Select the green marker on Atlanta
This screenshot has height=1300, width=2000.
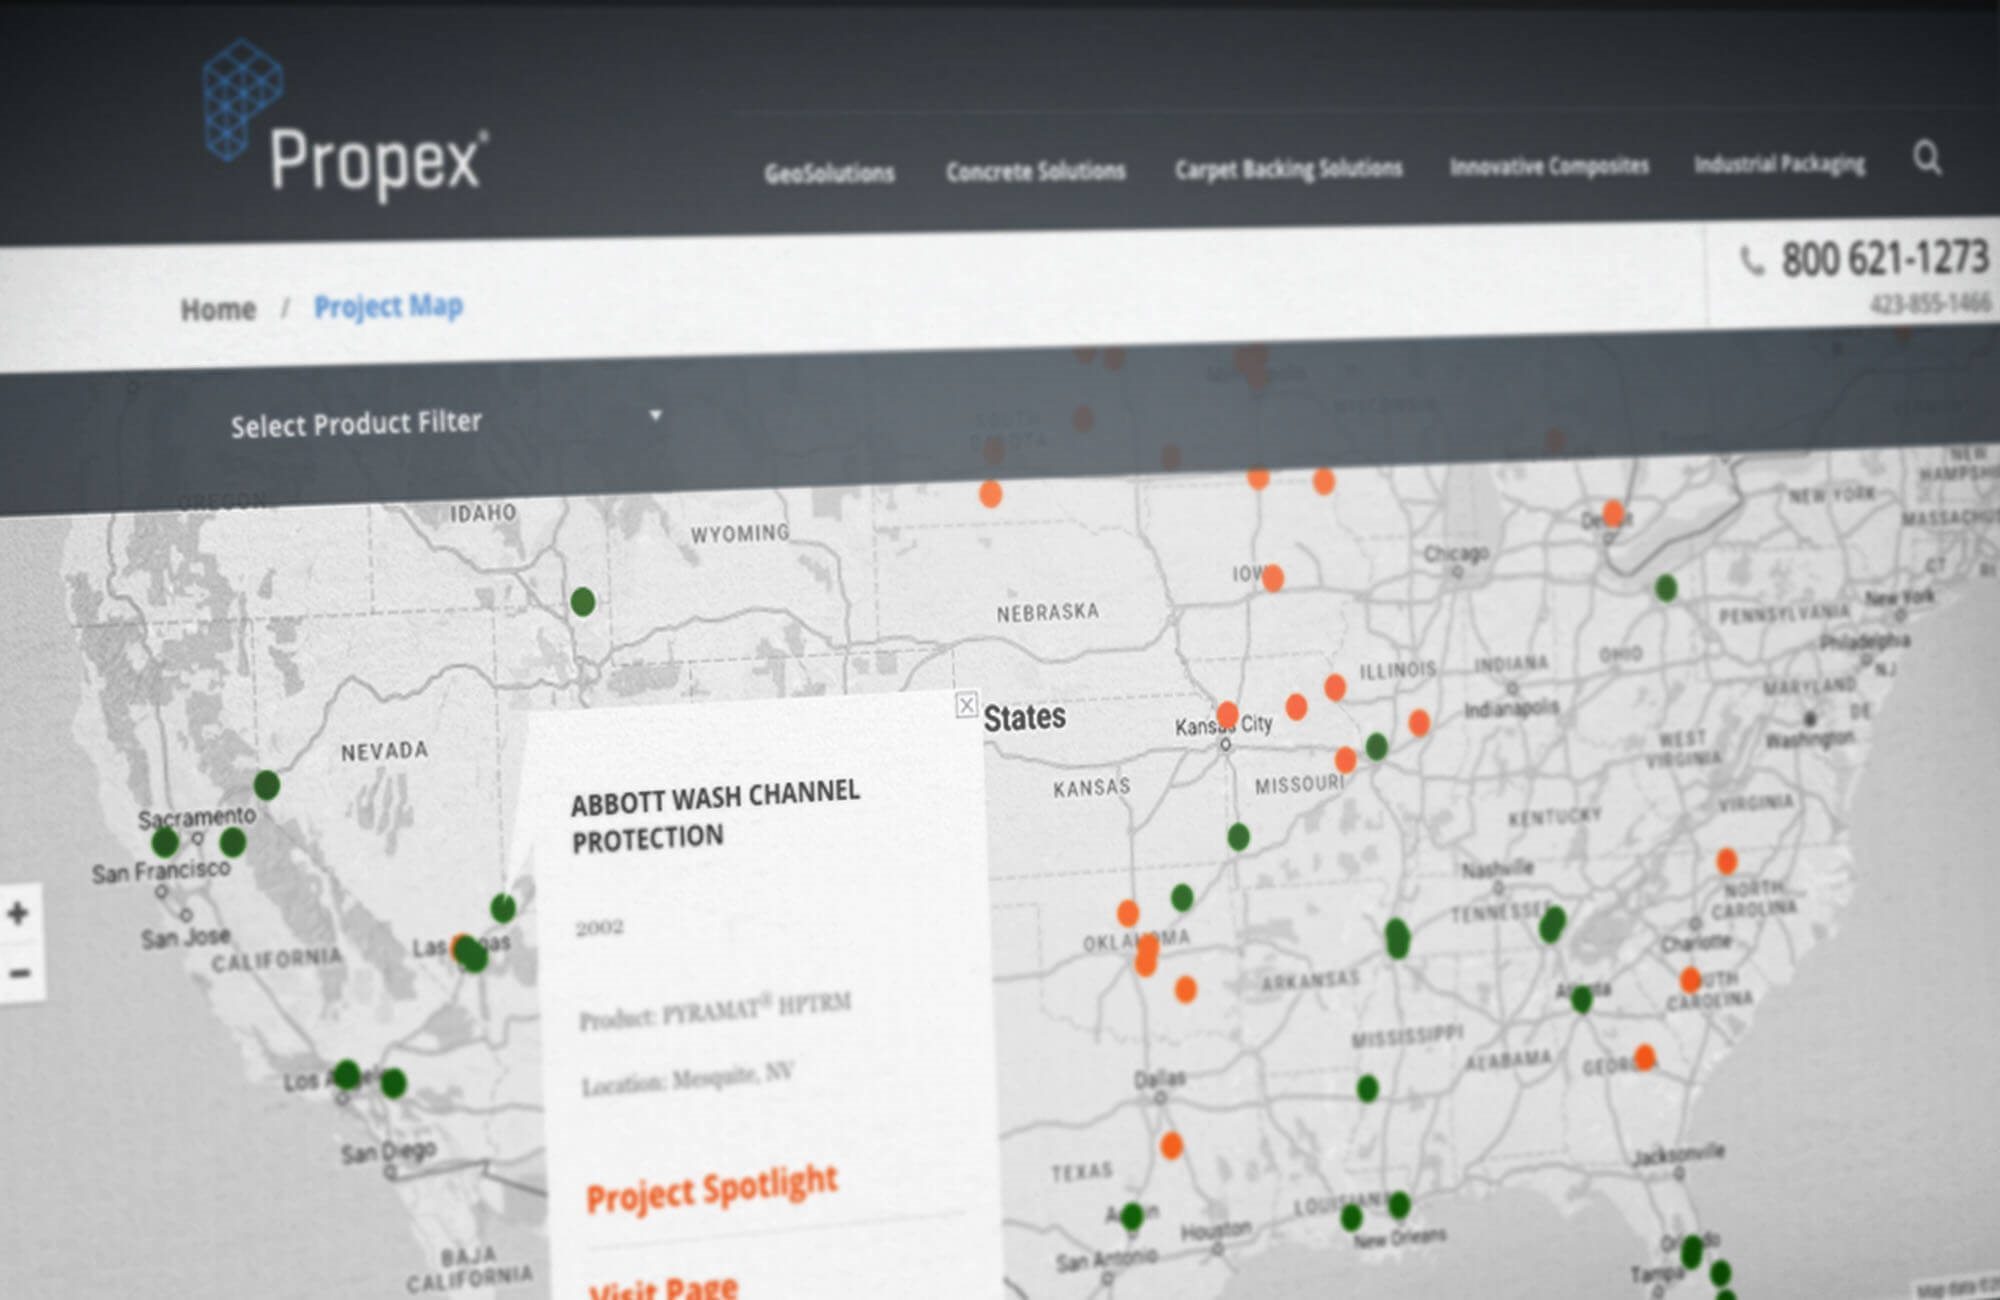click(x=1581, y=998)
